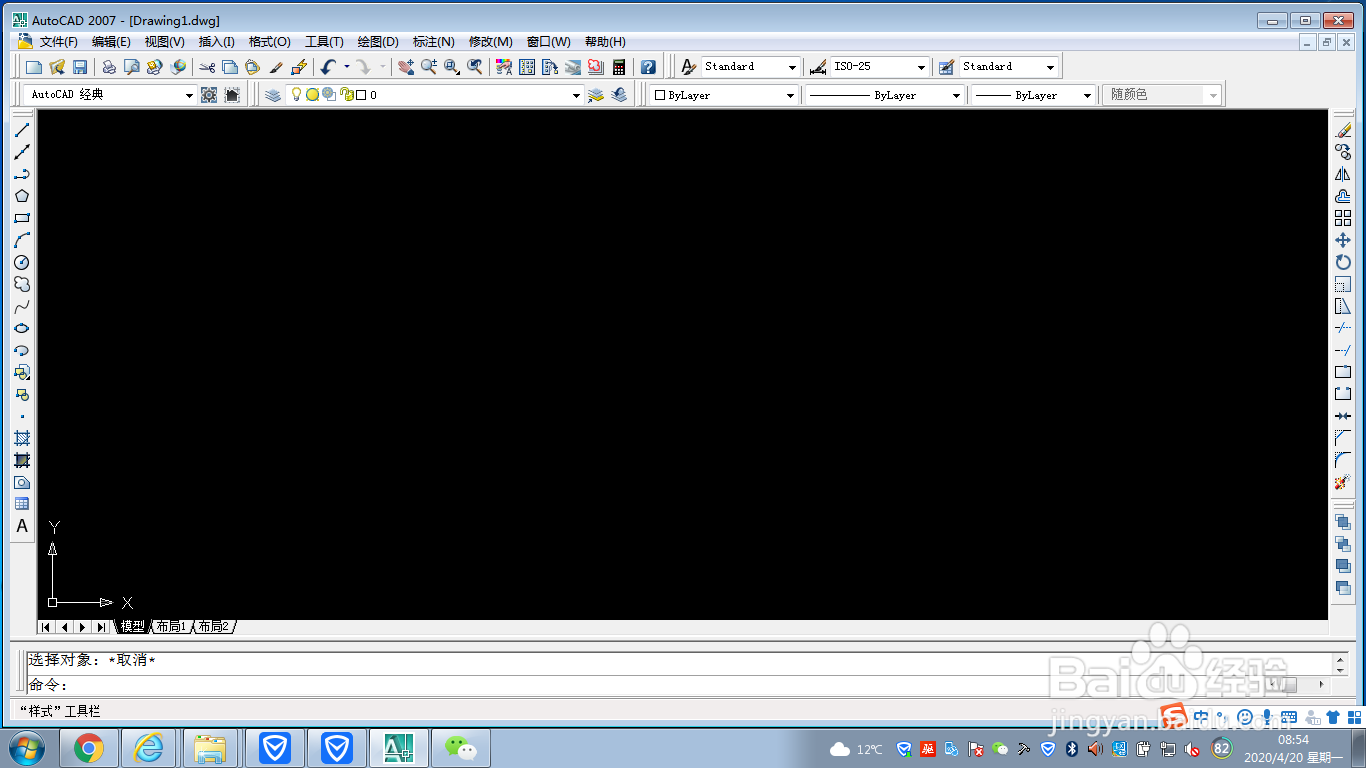Expand the layer list dropdown
The height and width of the screenshot is (768, 1366).
point(576,95)
